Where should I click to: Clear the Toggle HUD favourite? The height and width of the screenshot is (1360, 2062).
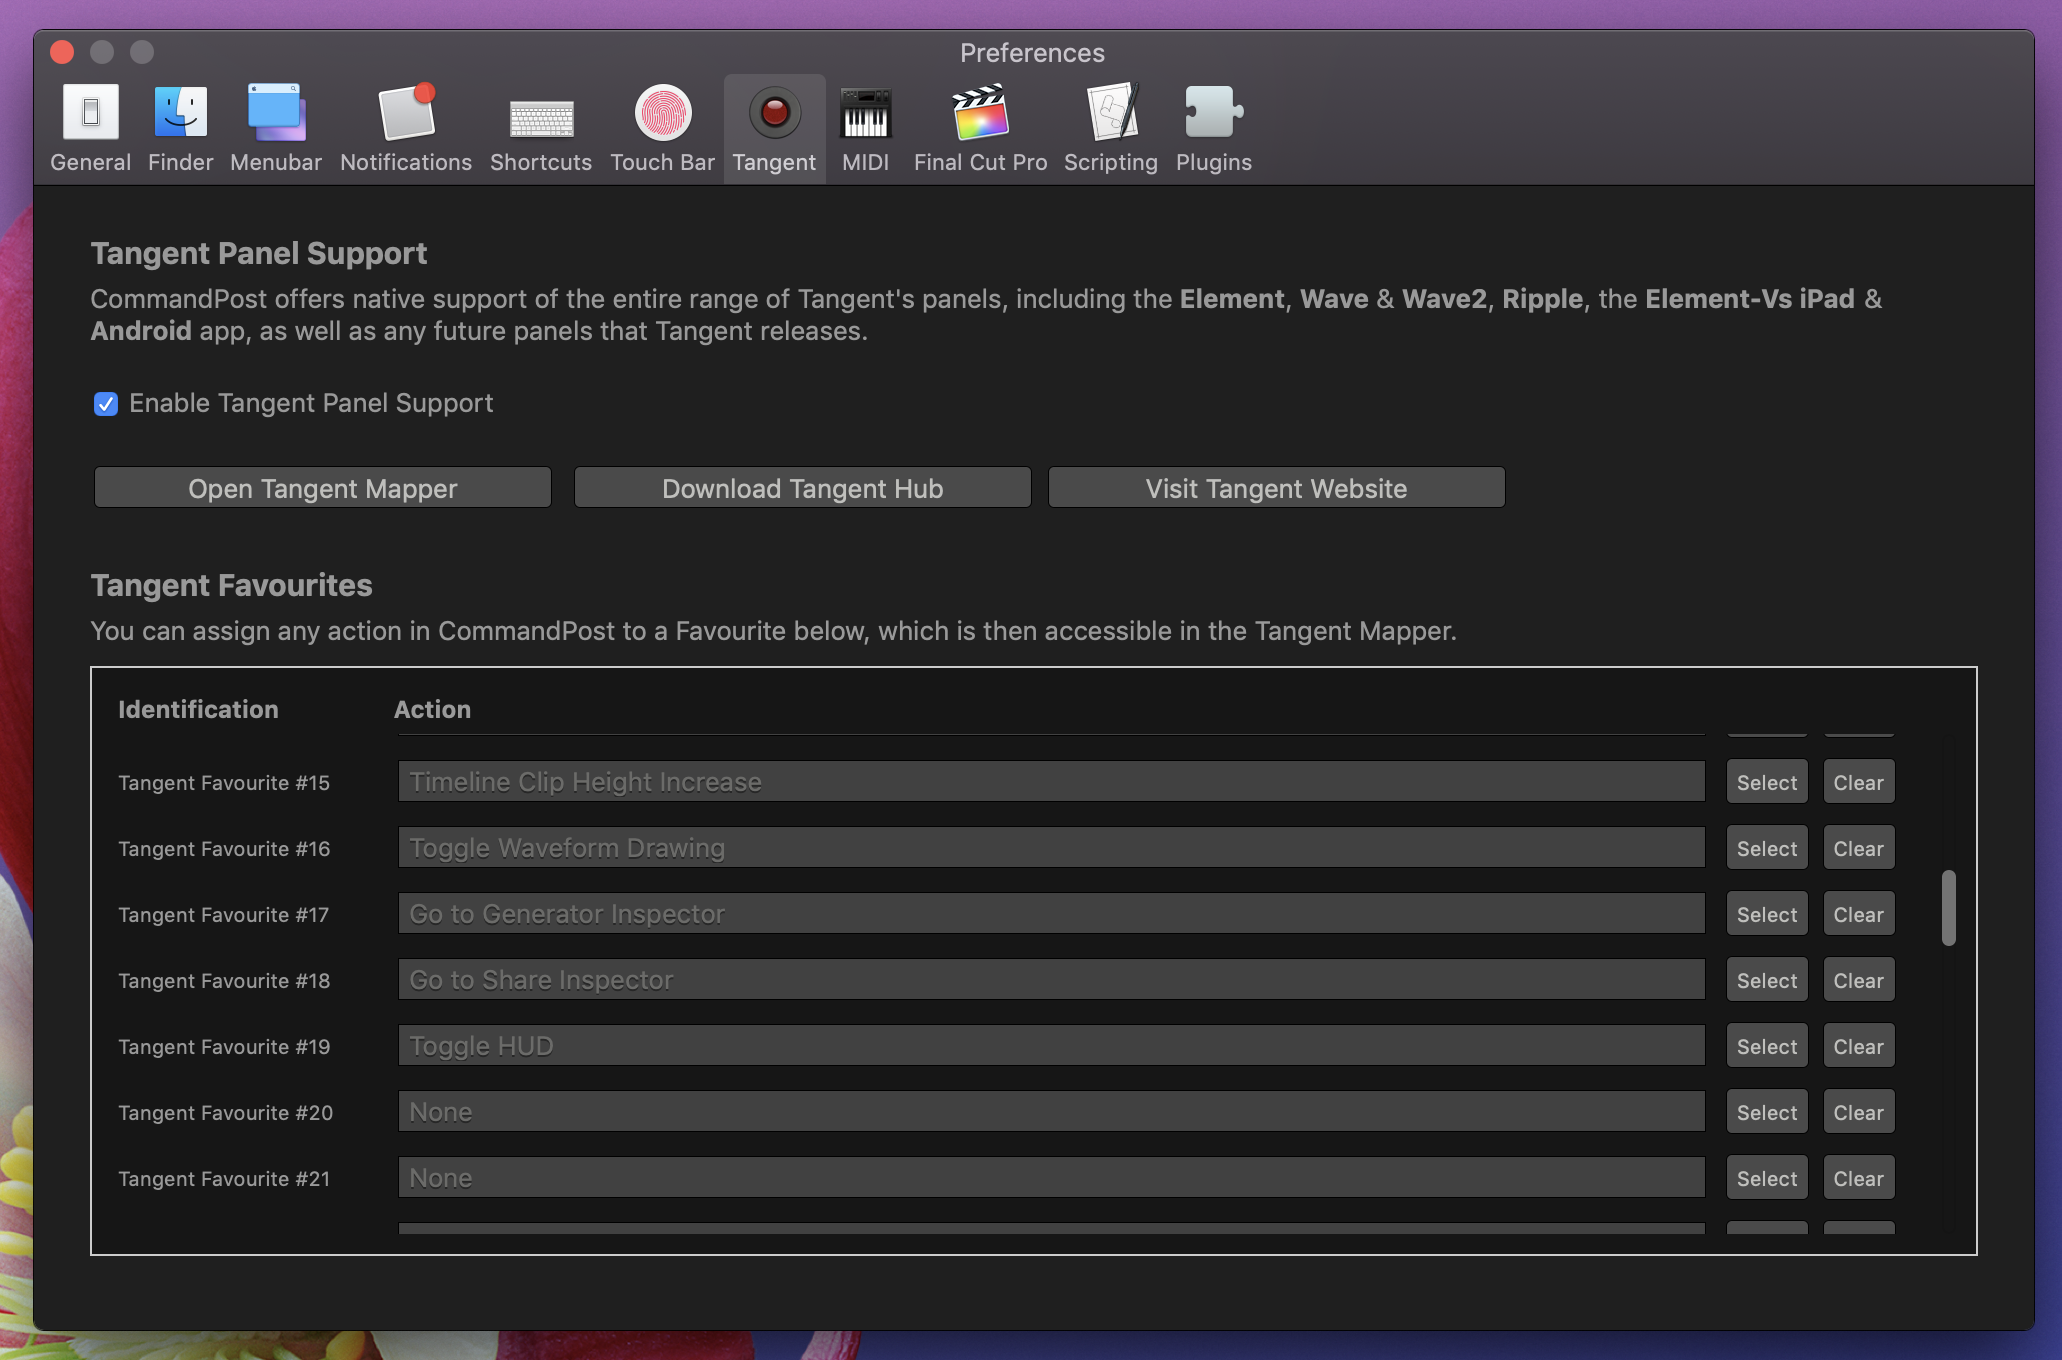click(1858, 1045)
